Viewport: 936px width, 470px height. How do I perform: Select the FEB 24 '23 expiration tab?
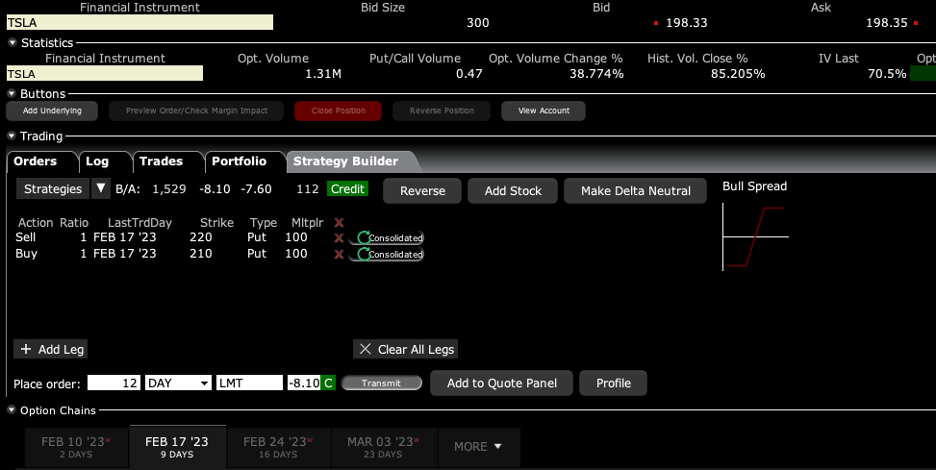pos(278,447)
